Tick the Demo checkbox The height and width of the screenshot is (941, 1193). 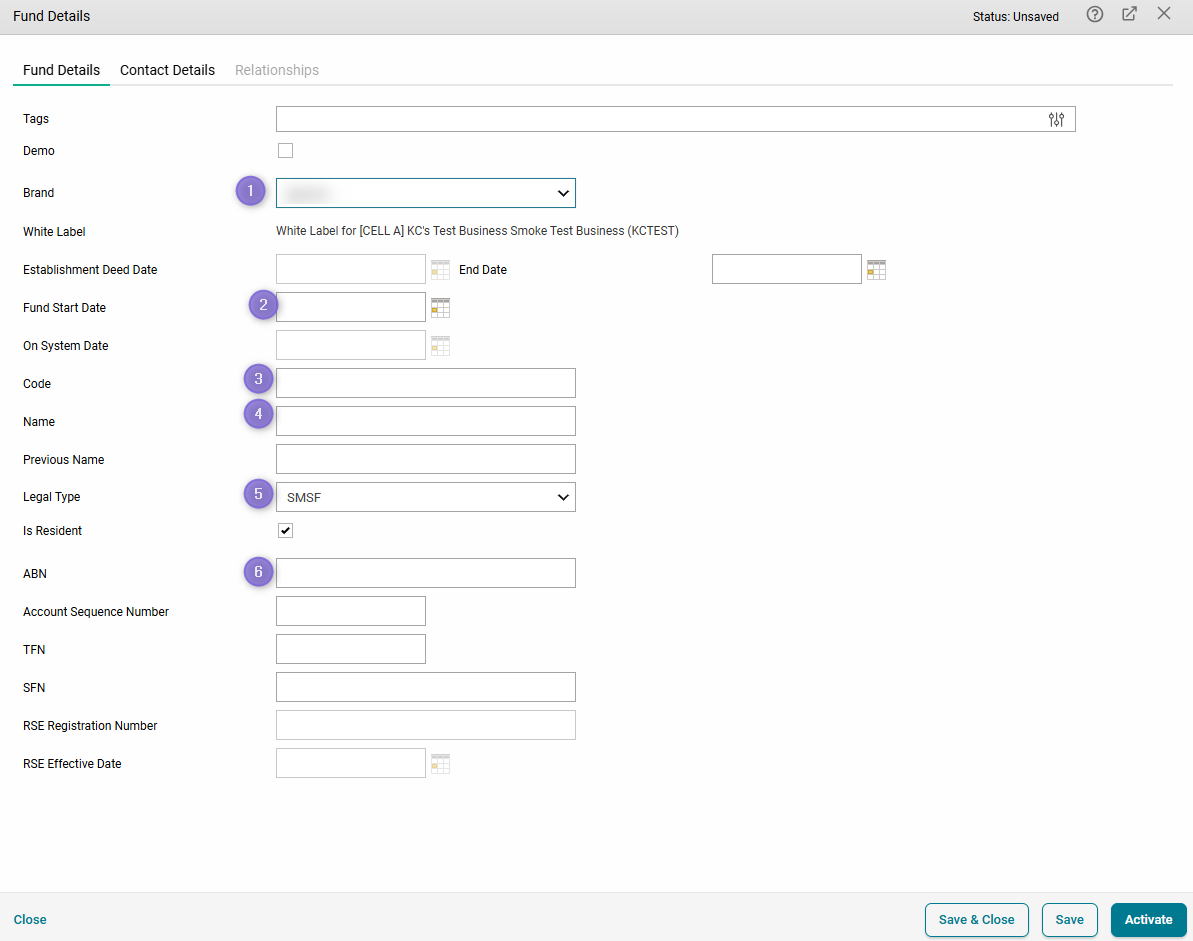285,151
